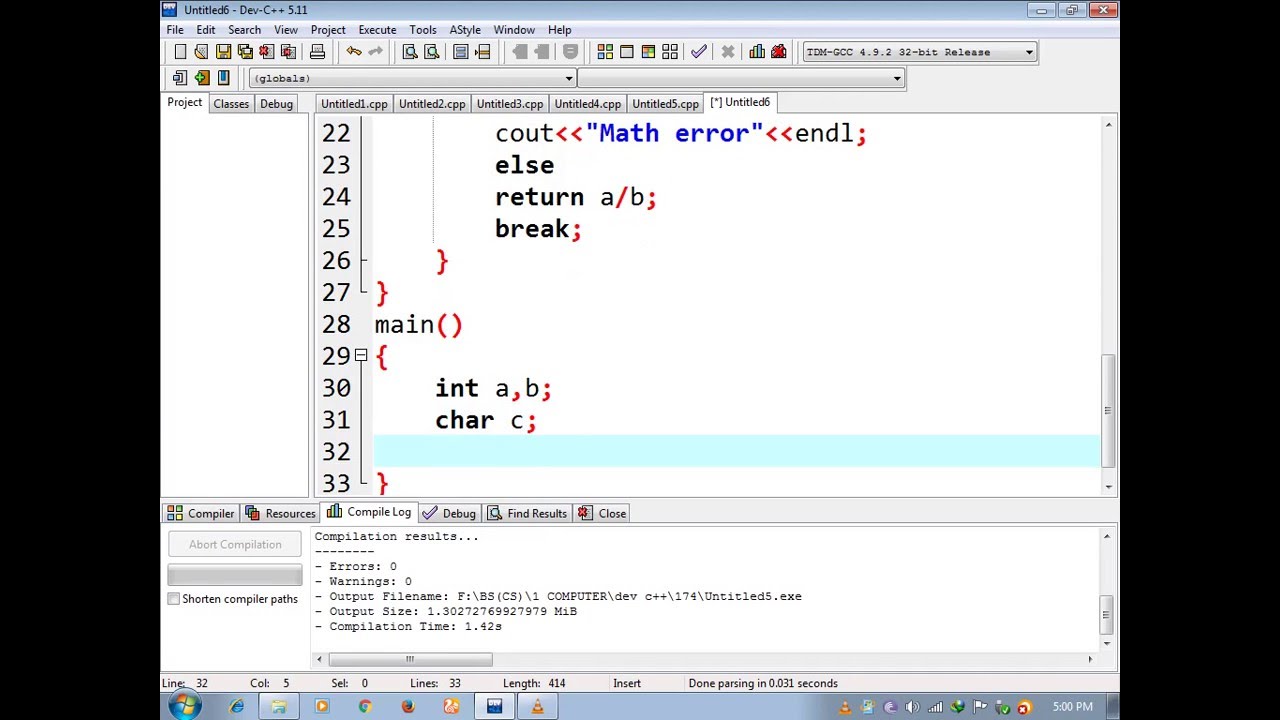Open the Search menu
The width and height of the screenshot is (1280, 720).
click(x=244, y=30)
